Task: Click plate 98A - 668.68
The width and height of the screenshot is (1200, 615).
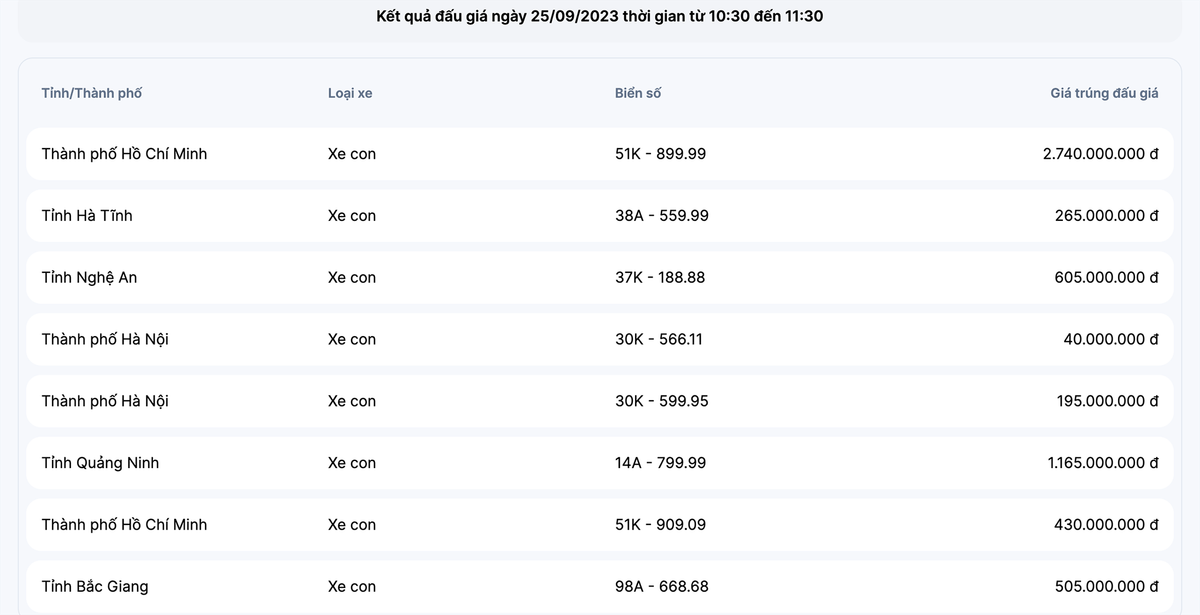Action: [661, 586]
